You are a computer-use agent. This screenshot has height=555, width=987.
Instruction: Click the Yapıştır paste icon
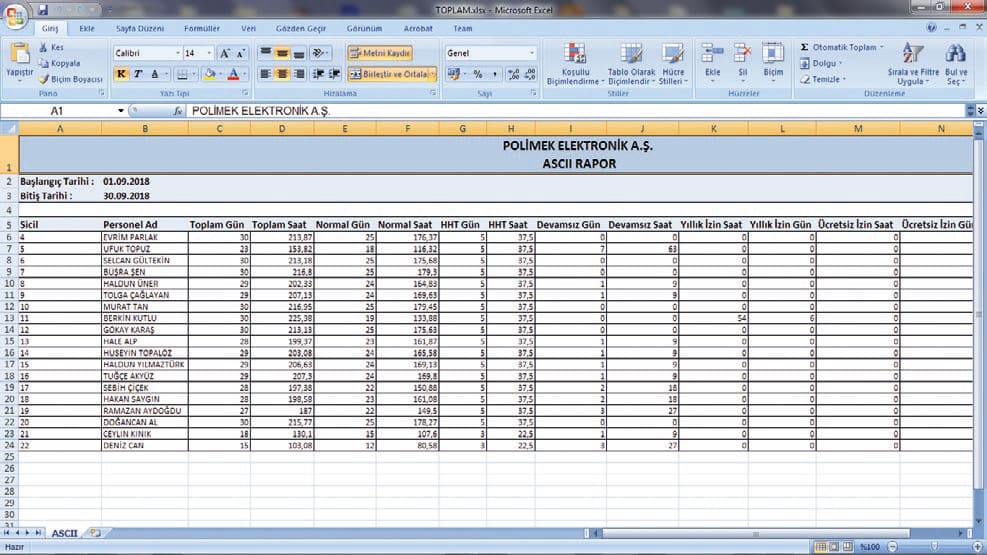[20, 55]
